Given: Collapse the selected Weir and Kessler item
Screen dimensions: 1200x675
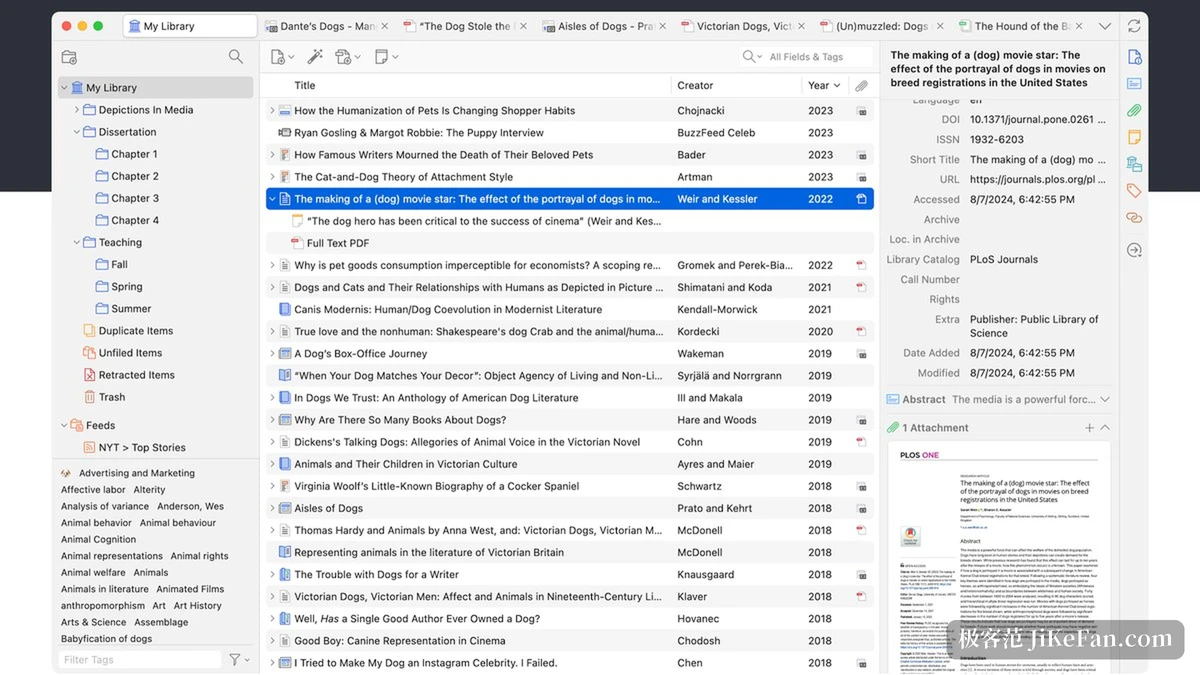Looking at the screenshot, I should pyautogui.click(x=272, y=199).
